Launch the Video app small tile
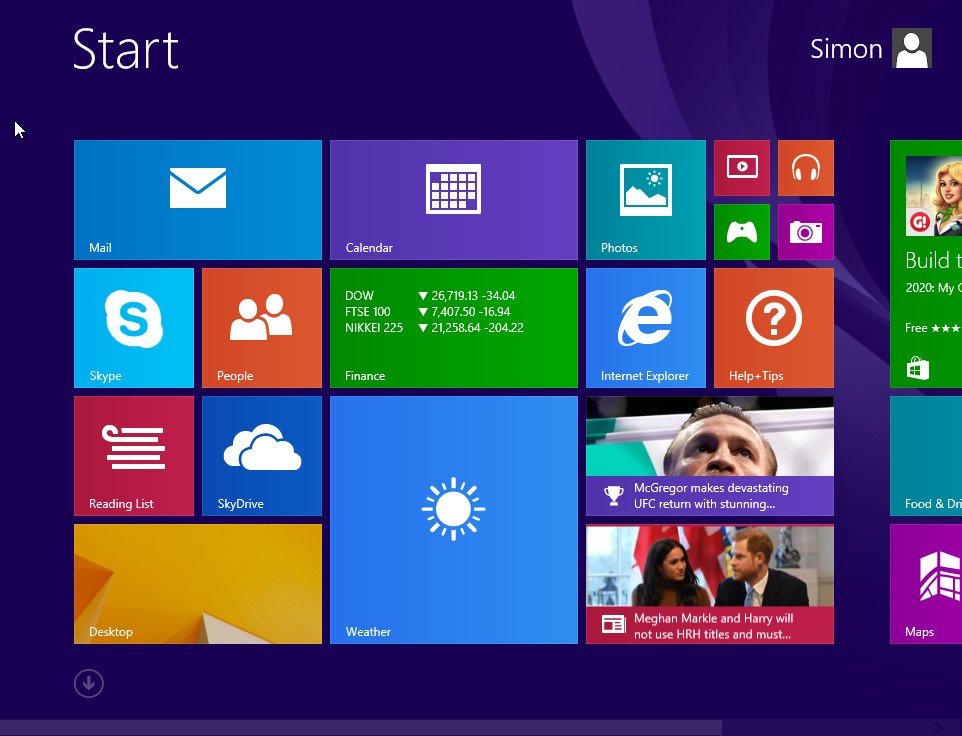962x736 pixels. (x=741, y=167)
